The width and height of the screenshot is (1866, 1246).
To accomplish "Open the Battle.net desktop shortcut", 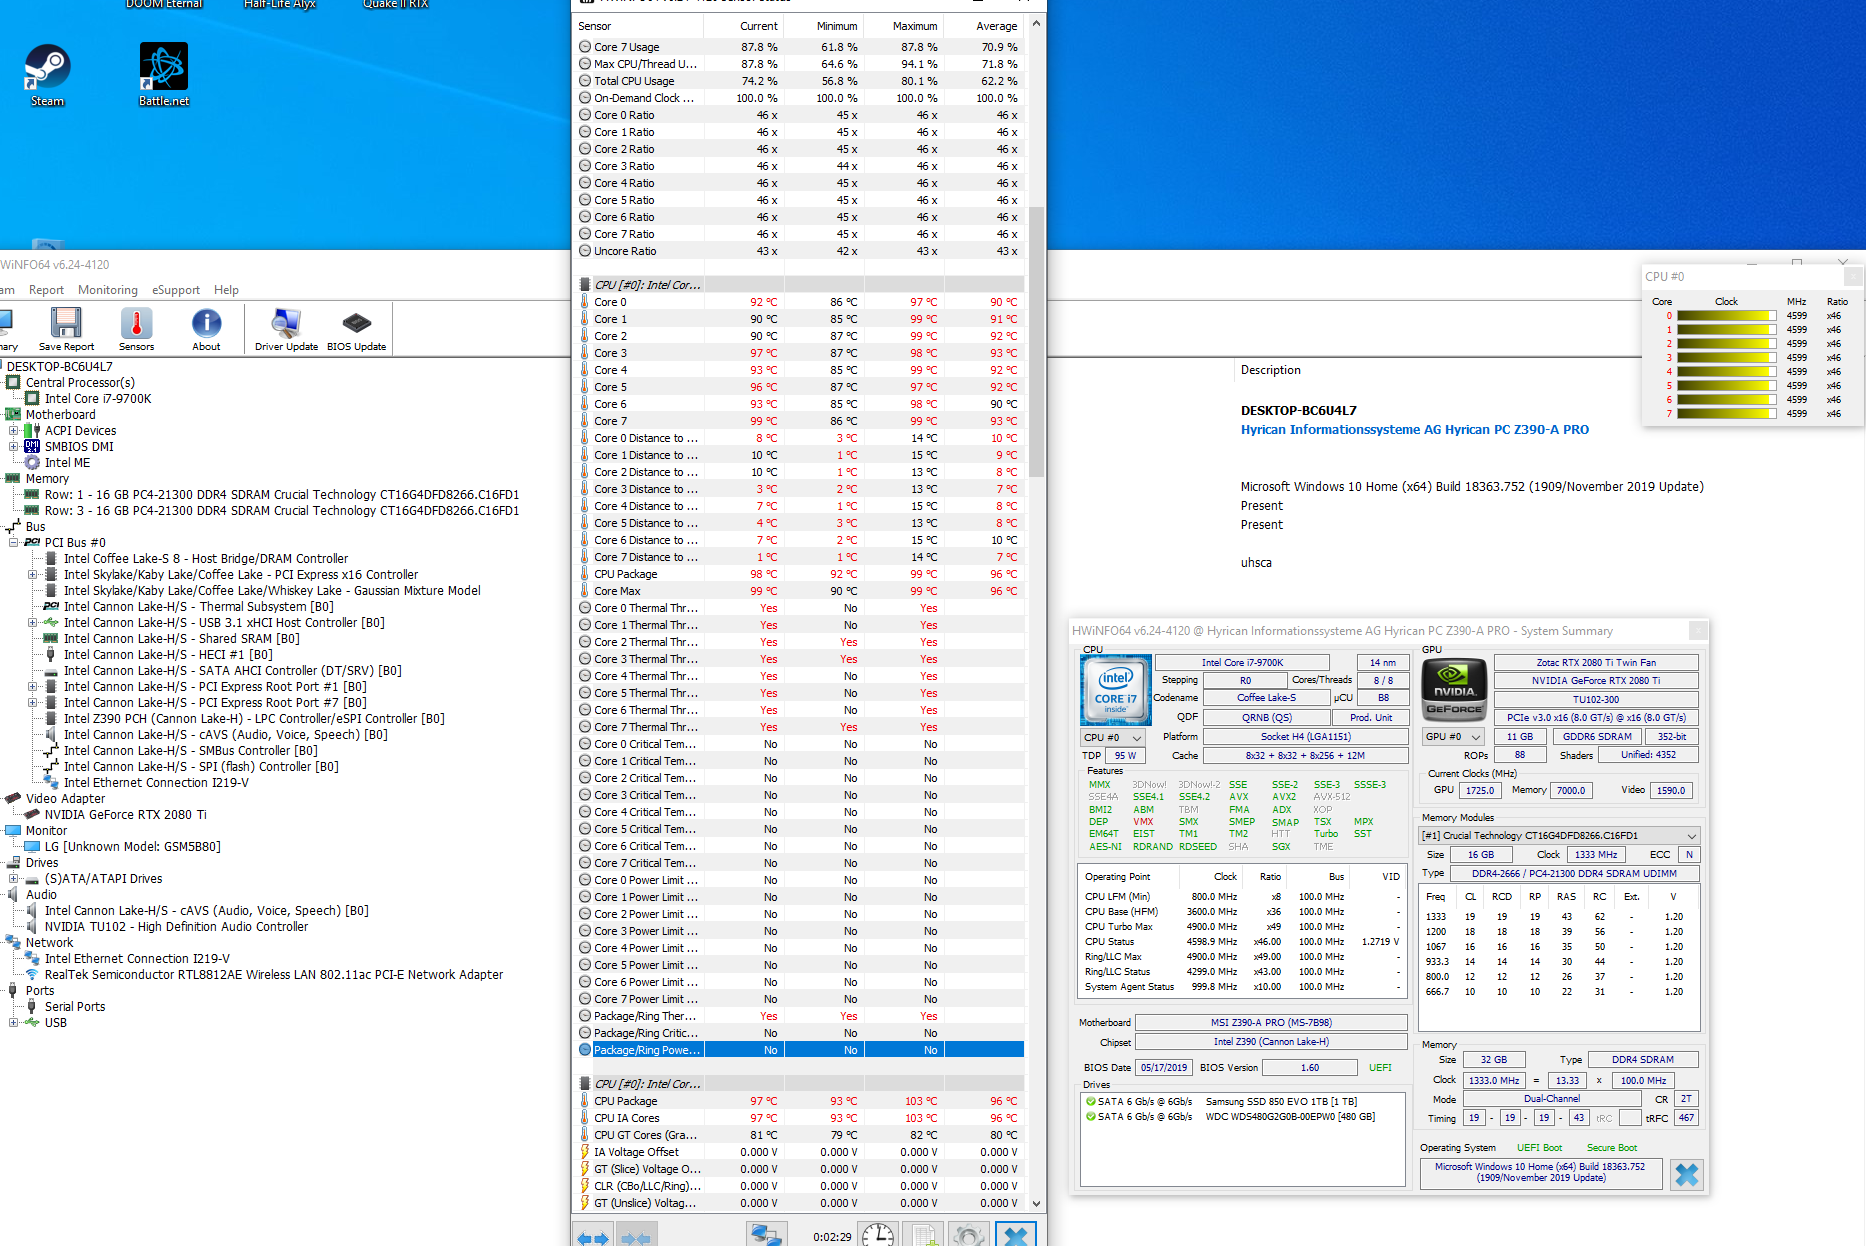I will pos(164,75).
